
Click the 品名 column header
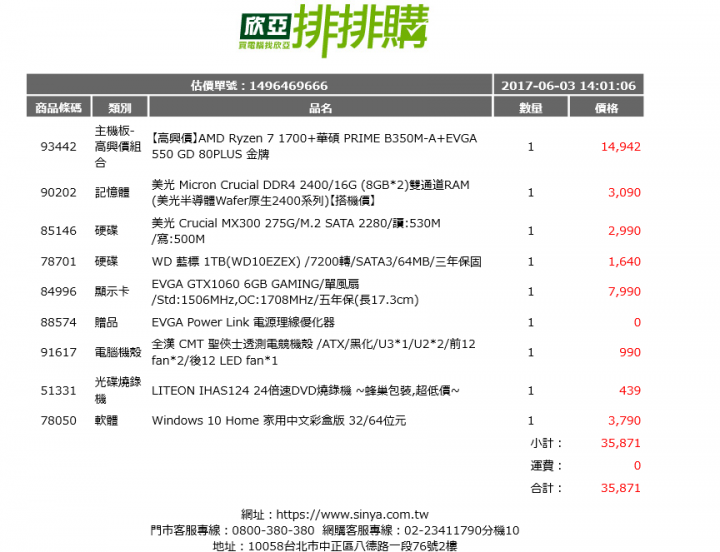321,107
